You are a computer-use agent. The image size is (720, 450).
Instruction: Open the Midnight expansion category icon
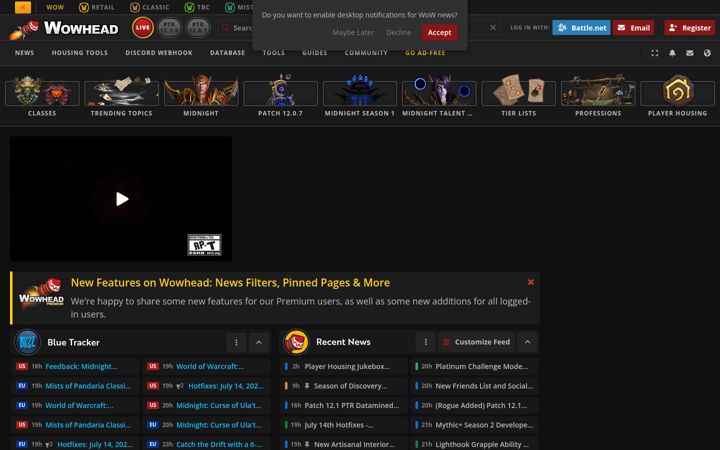point(201,91)
